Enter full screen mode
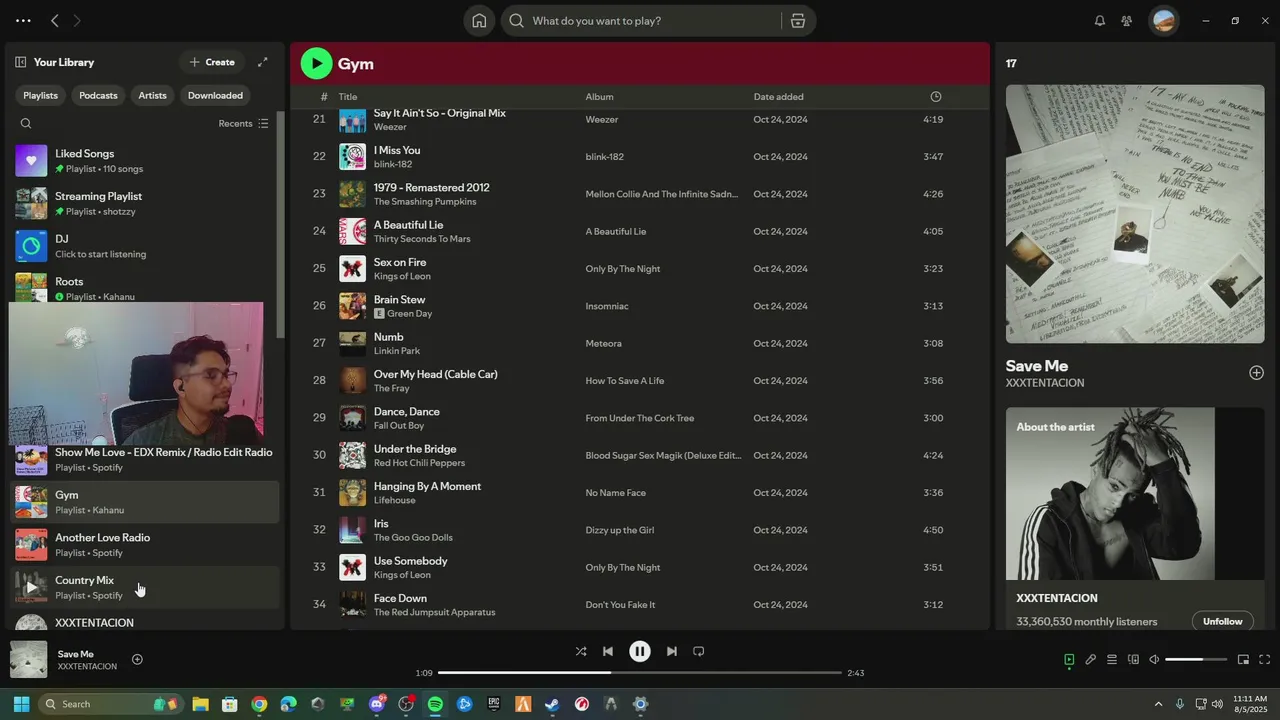 [x=1265, y=660]
